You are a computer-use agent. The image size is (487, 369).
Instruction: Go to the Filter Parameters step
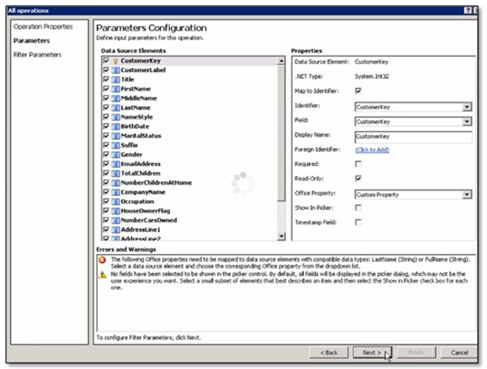(37, 55)
